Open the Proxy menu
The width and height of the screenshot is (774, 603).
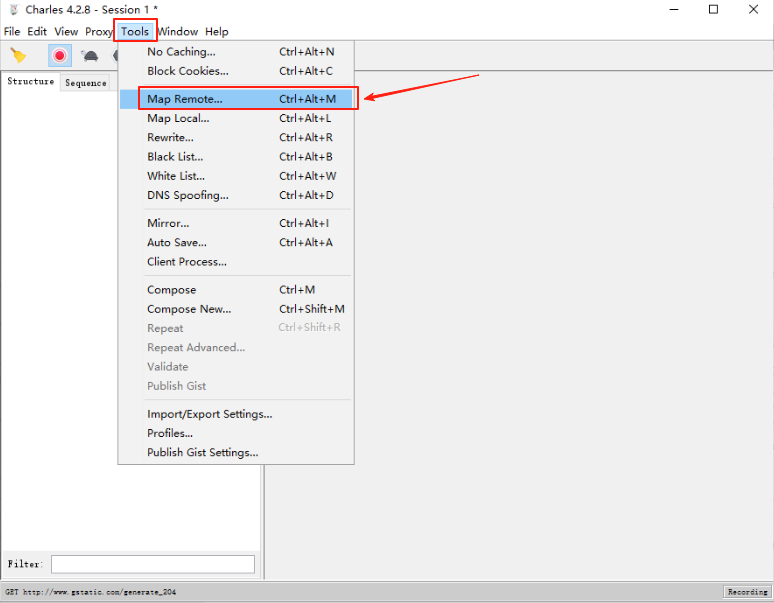pyautogui.click(x=99, y=32)
